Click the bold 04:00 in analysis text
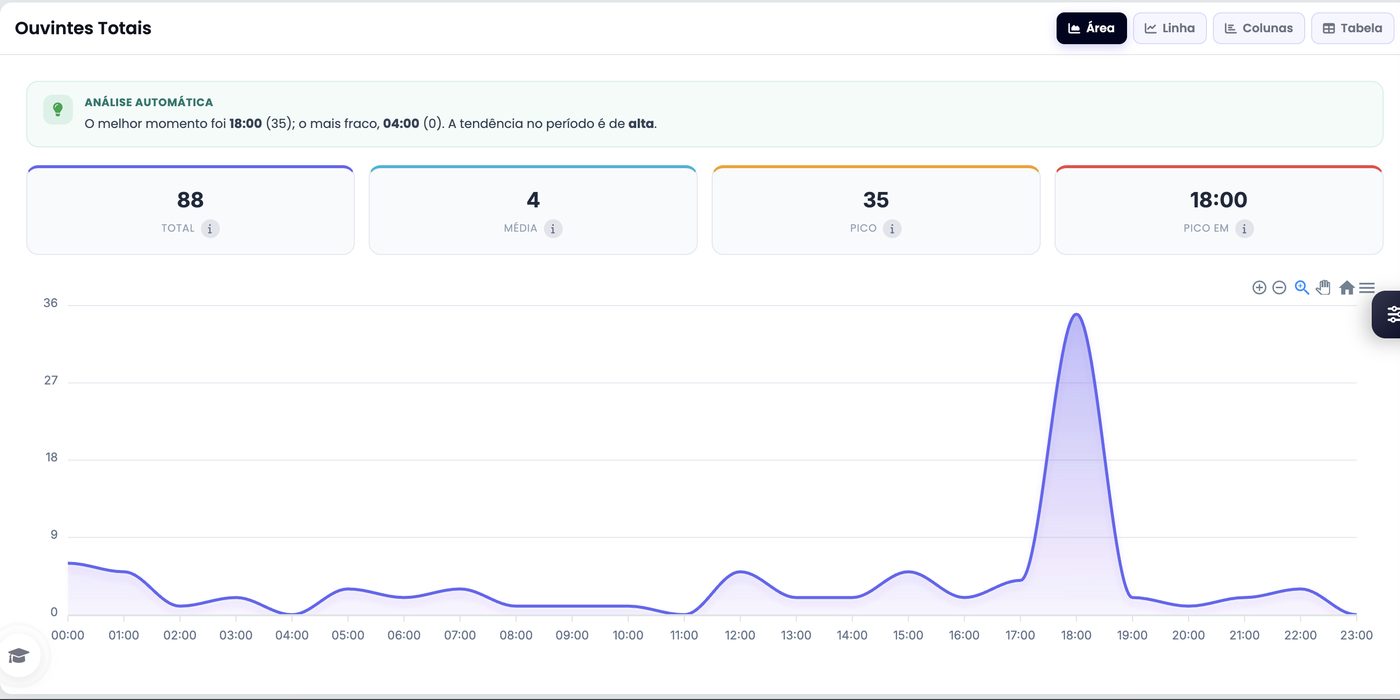Viewport: 1400px width, 700px height. point(401,124)
